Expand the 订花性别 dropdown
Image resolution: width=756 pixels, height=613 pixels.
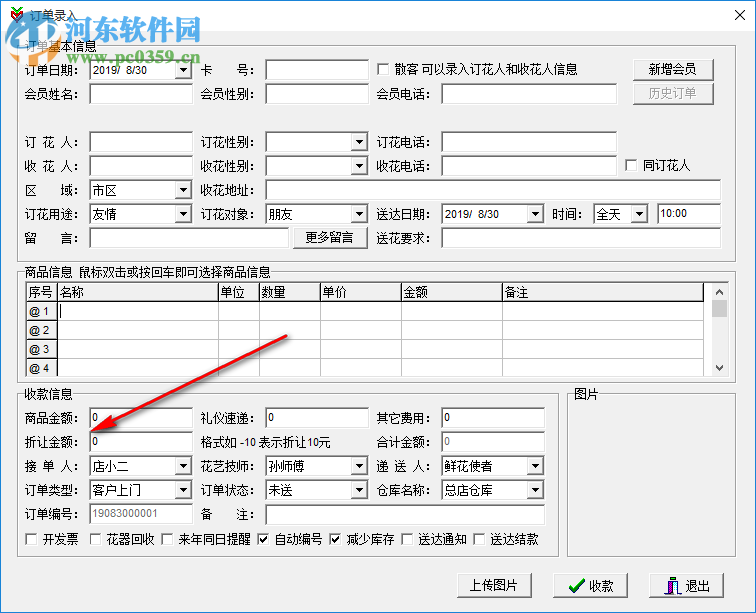coord(359,142)
